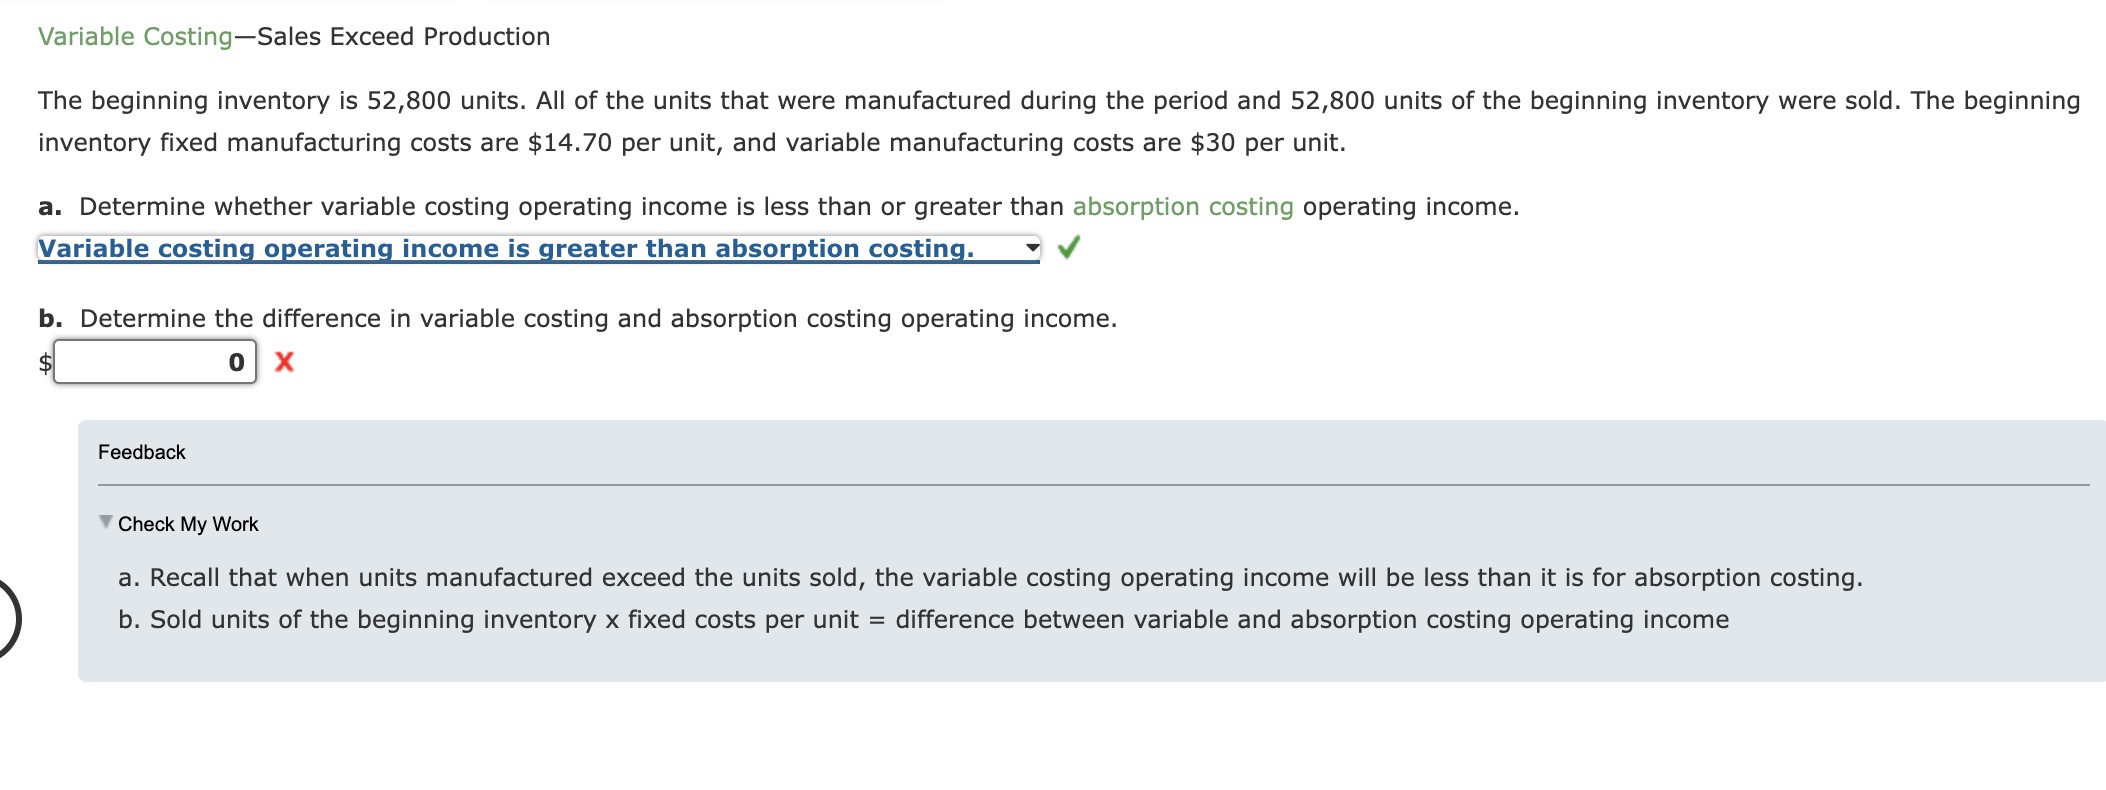Click the bold letter b. marker
Viewport: 2106px width, 790px height.
(49, 318)
